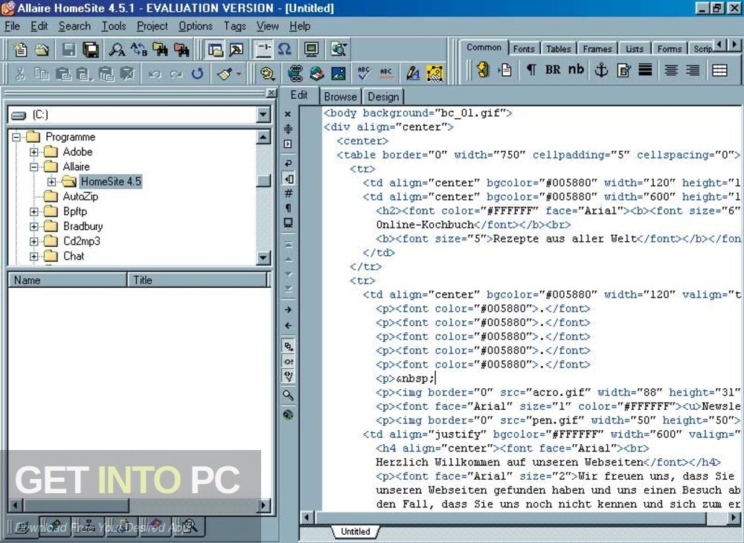Launch Extended Find with yellow binoculars icon
The image size is (744, 543).
[x=160, y=49]
